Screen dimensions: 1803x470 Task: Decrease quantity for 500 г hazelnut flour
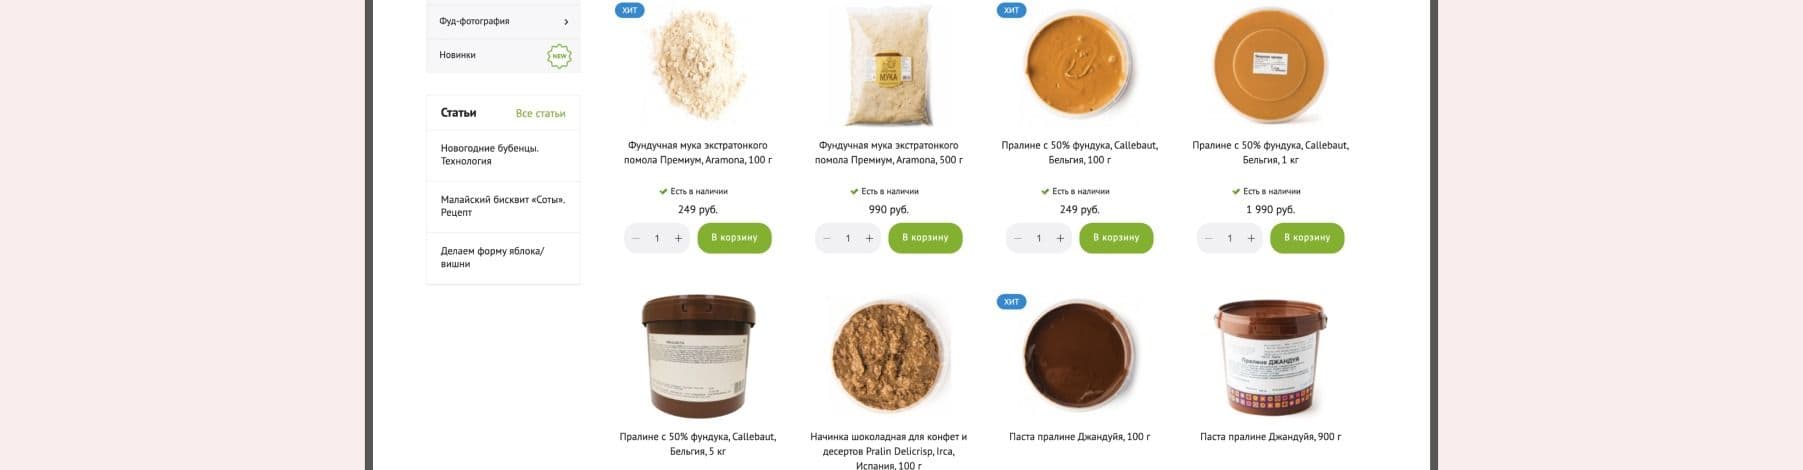[827, 238]
